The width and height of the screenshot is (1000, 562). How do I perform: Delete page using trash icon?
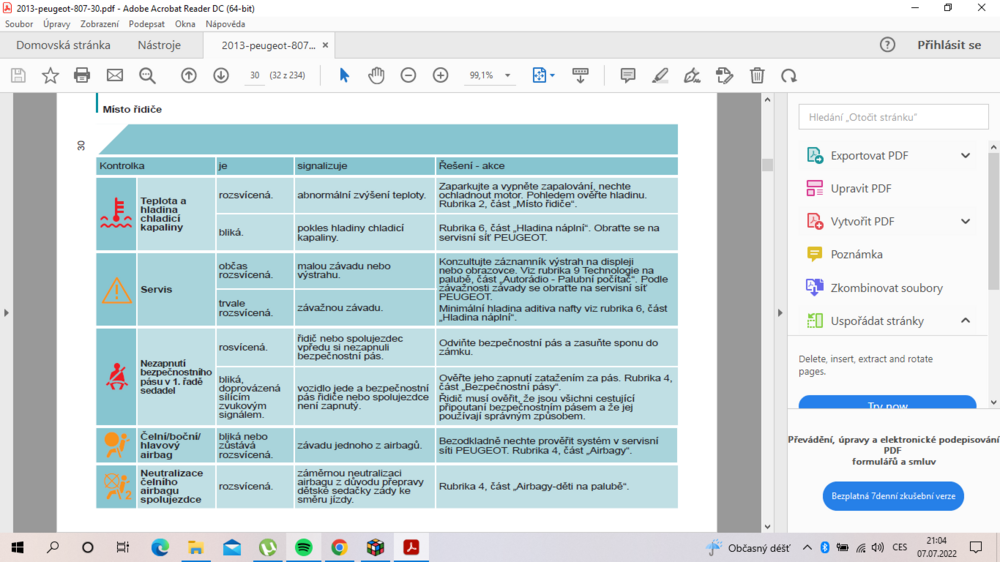(757, 75)
